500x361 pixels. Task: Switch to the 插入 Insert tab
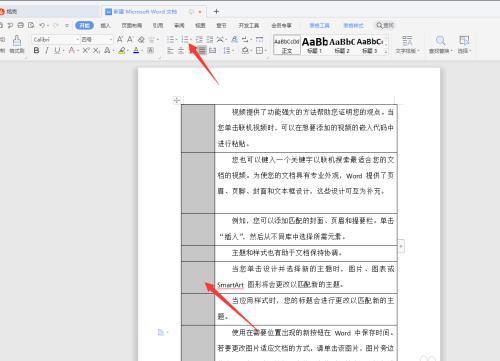(105, 25)
